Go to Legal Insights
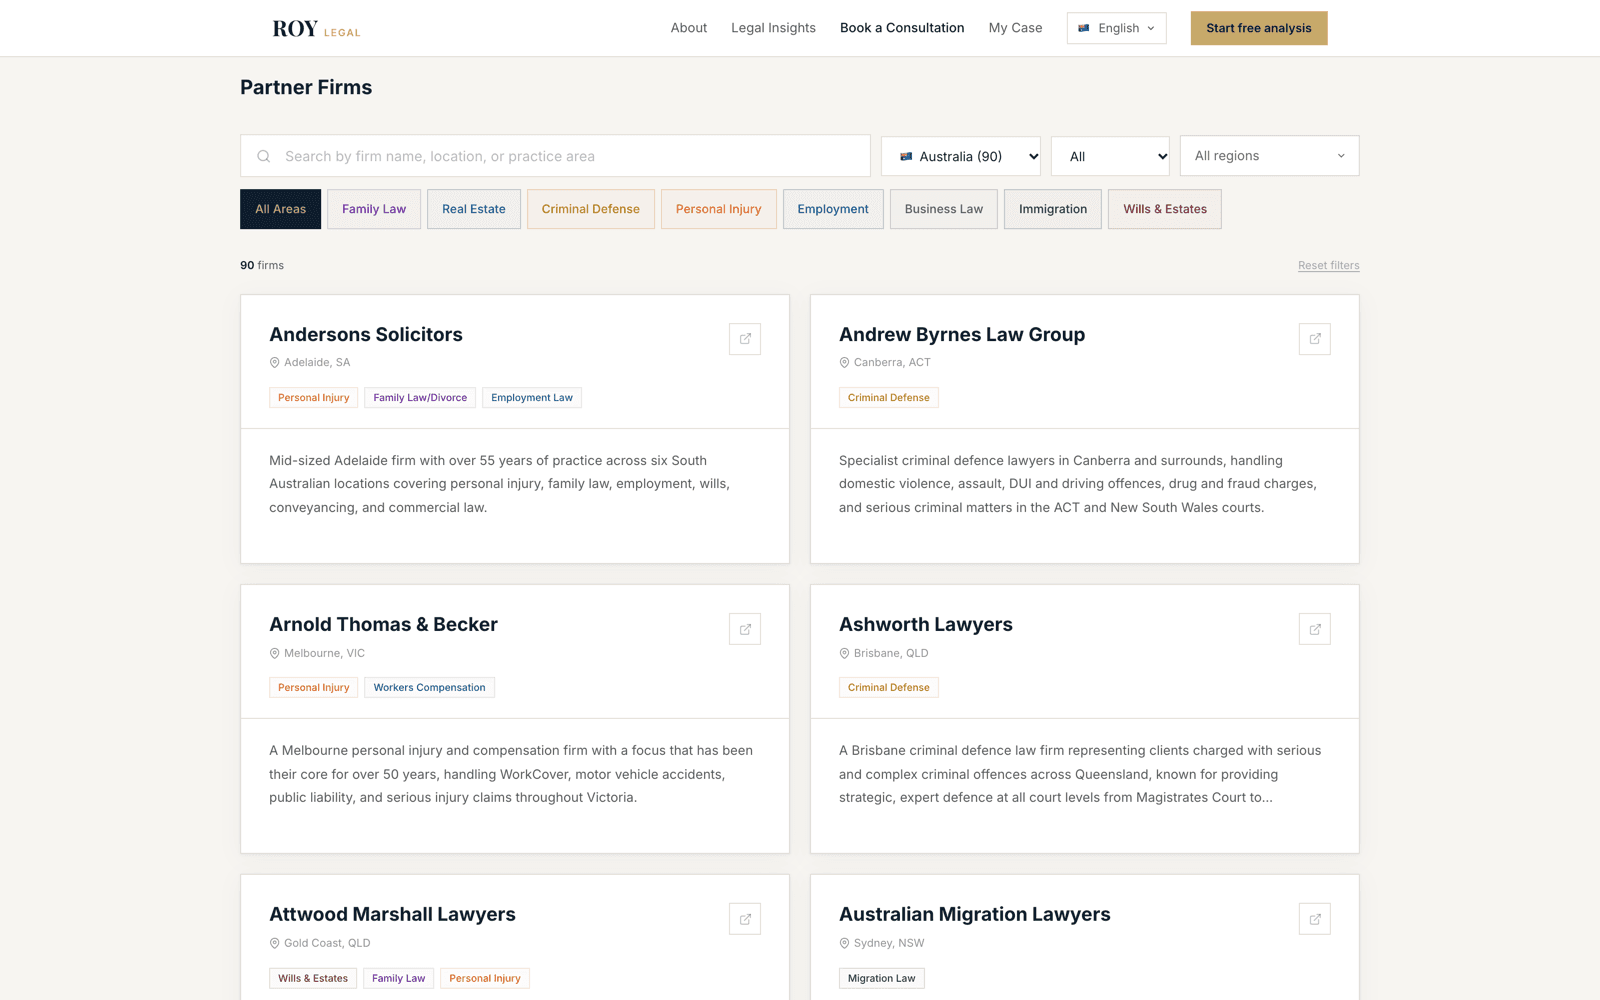1600x1000 pixels. tap(773, 28)
